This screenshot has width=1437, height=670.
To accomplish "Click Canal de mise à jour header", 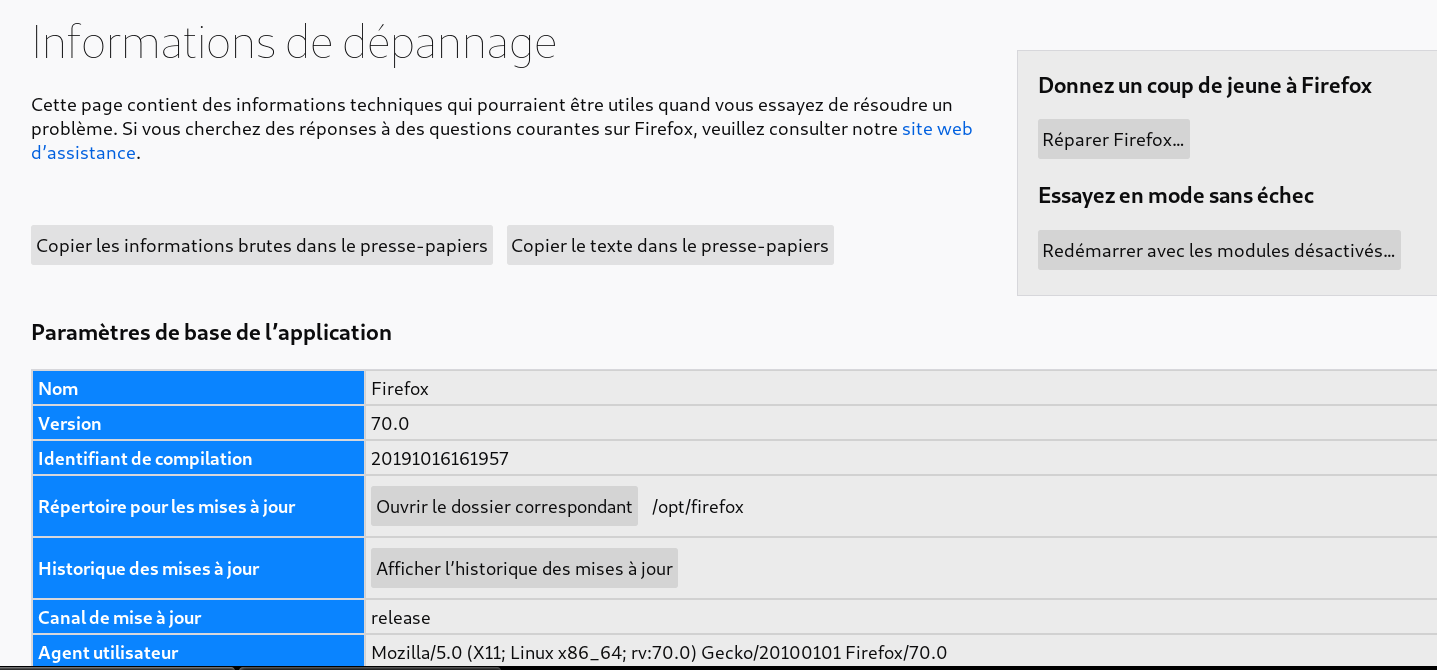I will [x=199, y=617].
